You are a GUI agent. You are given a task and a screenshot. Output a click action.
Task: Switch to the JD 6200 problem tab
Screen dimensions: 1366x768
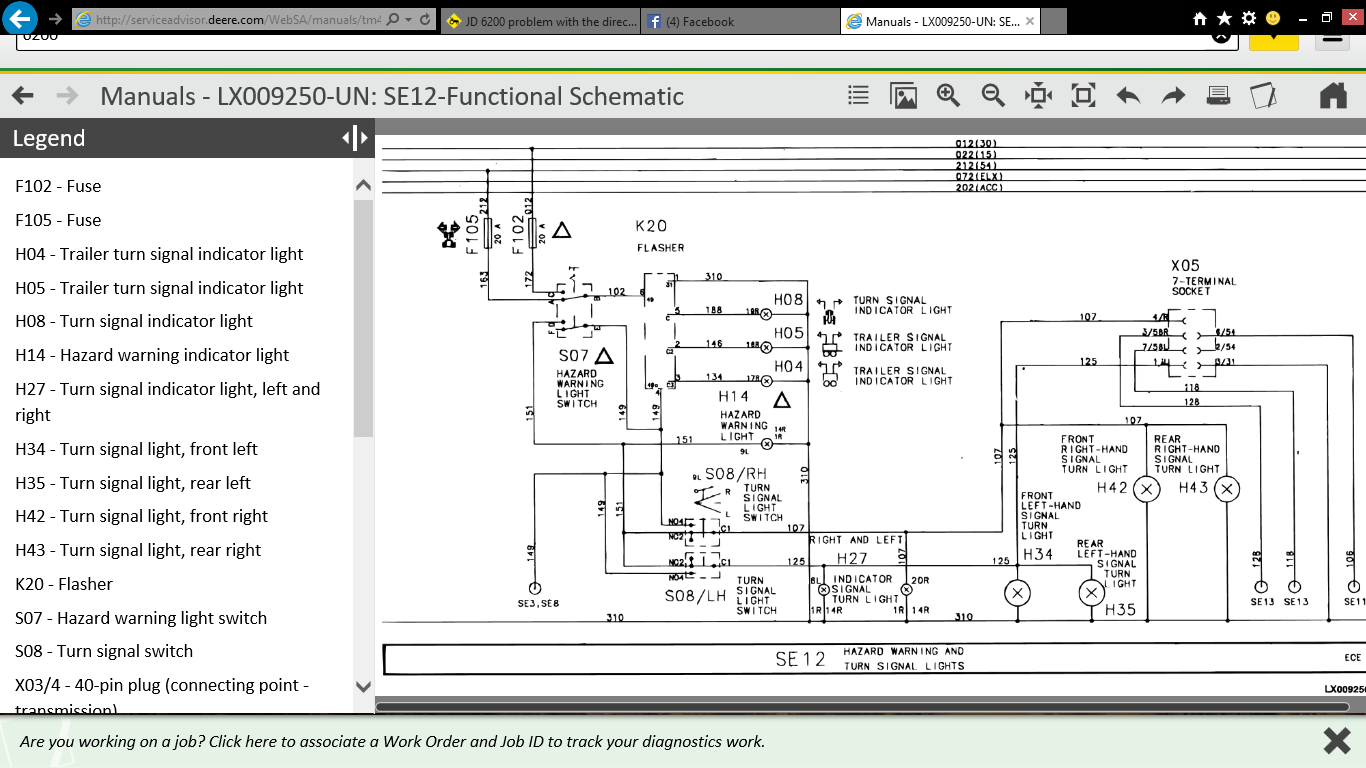tap(539, 21)
